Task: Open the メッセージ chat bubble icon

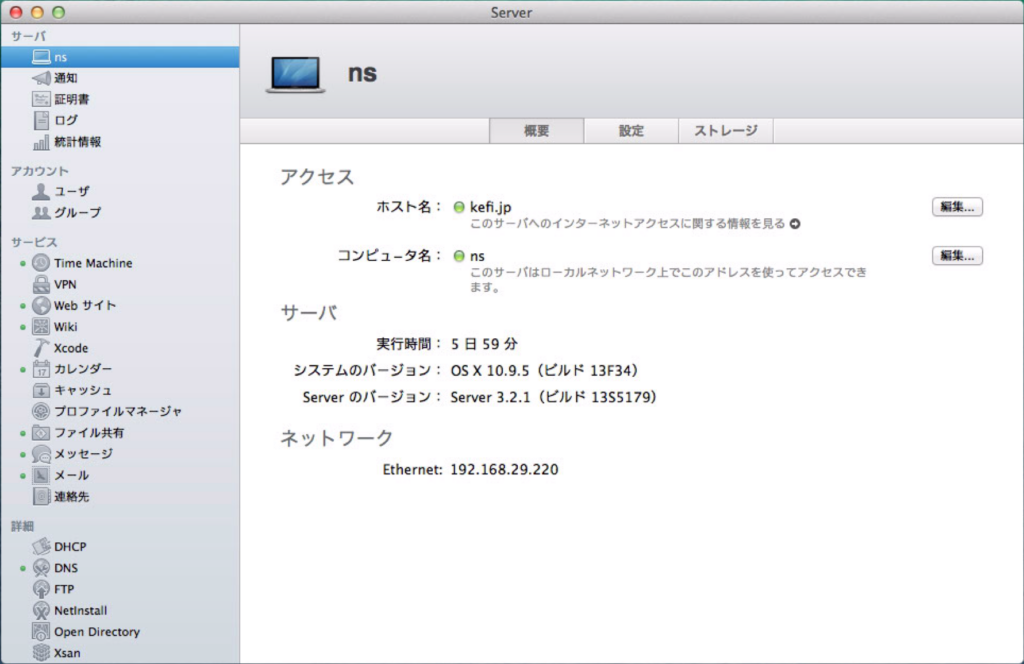Action: coord(40,454)
